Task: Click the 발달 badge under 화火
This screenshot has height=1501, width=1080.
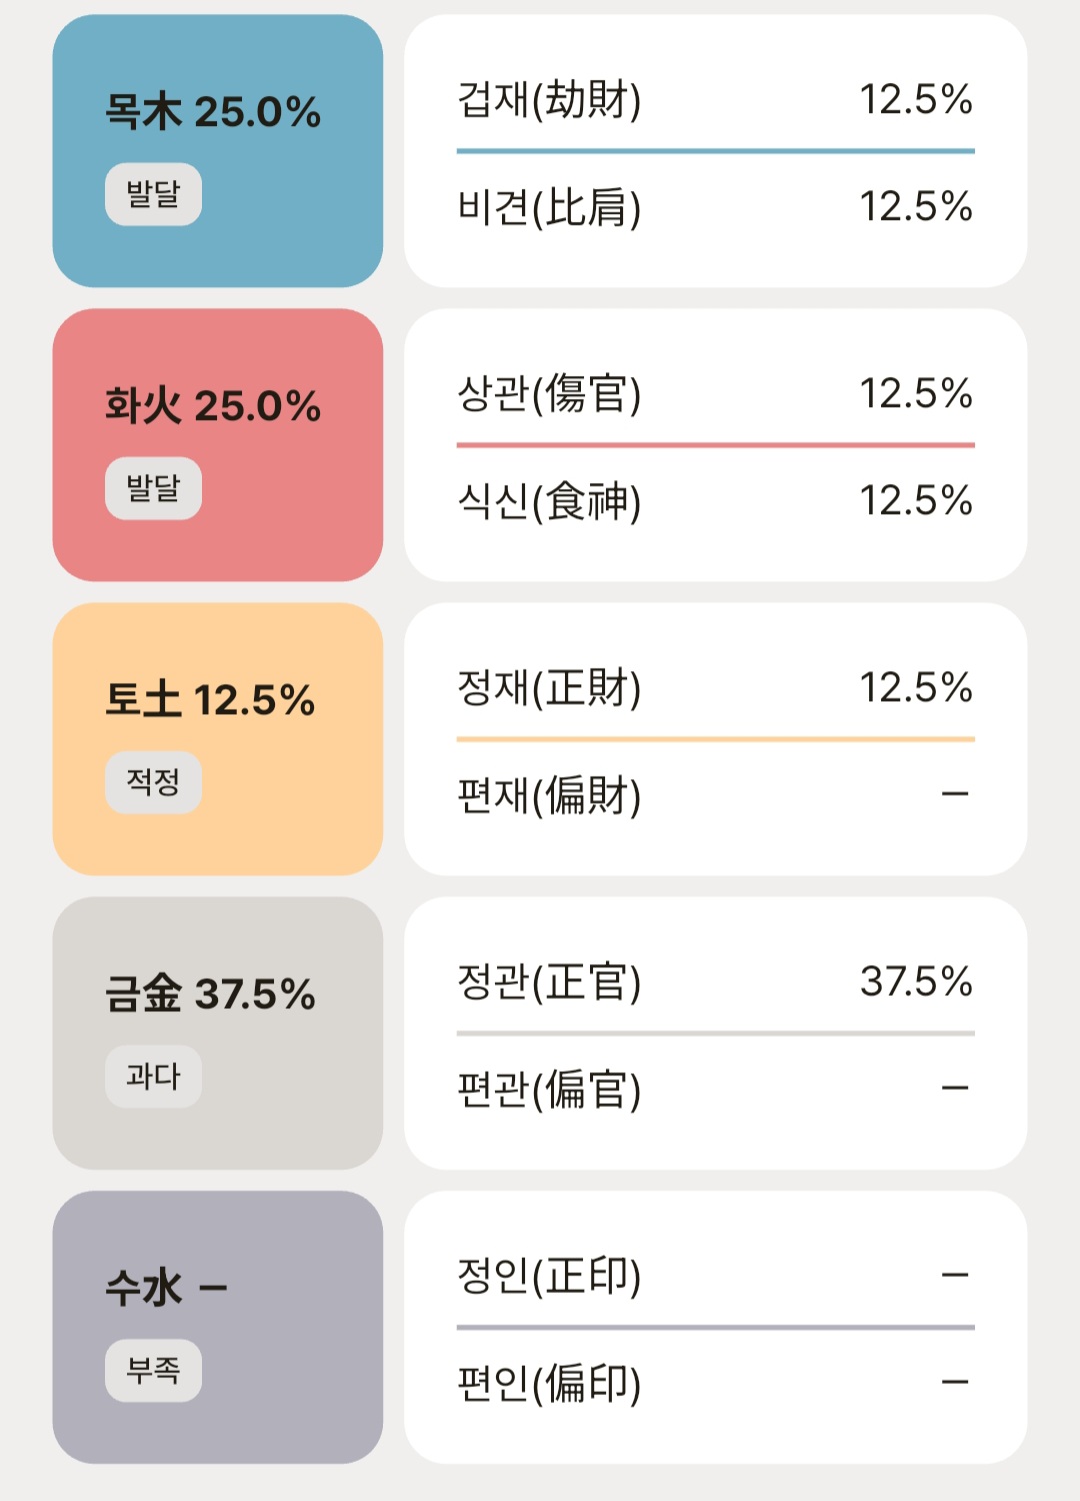Action: pyautogui.click(x=153, y=488)
